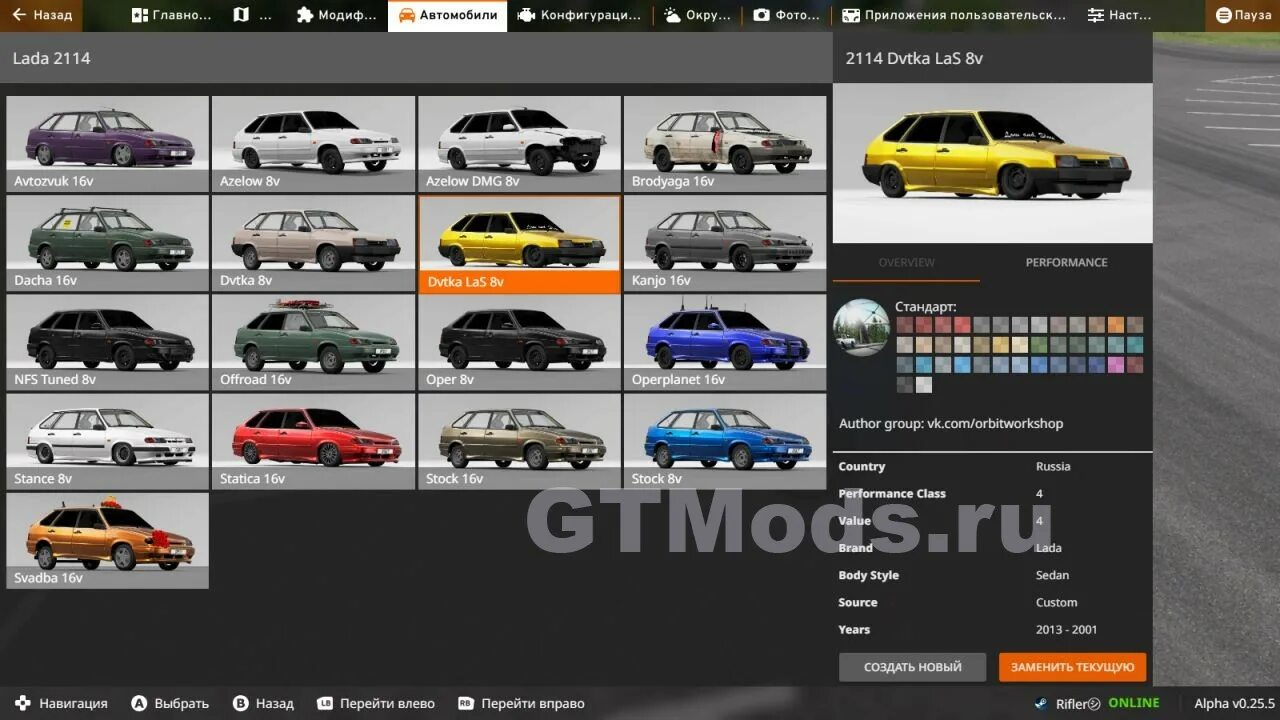Select the Brodyaga 16v configuration

coord(726,144)
